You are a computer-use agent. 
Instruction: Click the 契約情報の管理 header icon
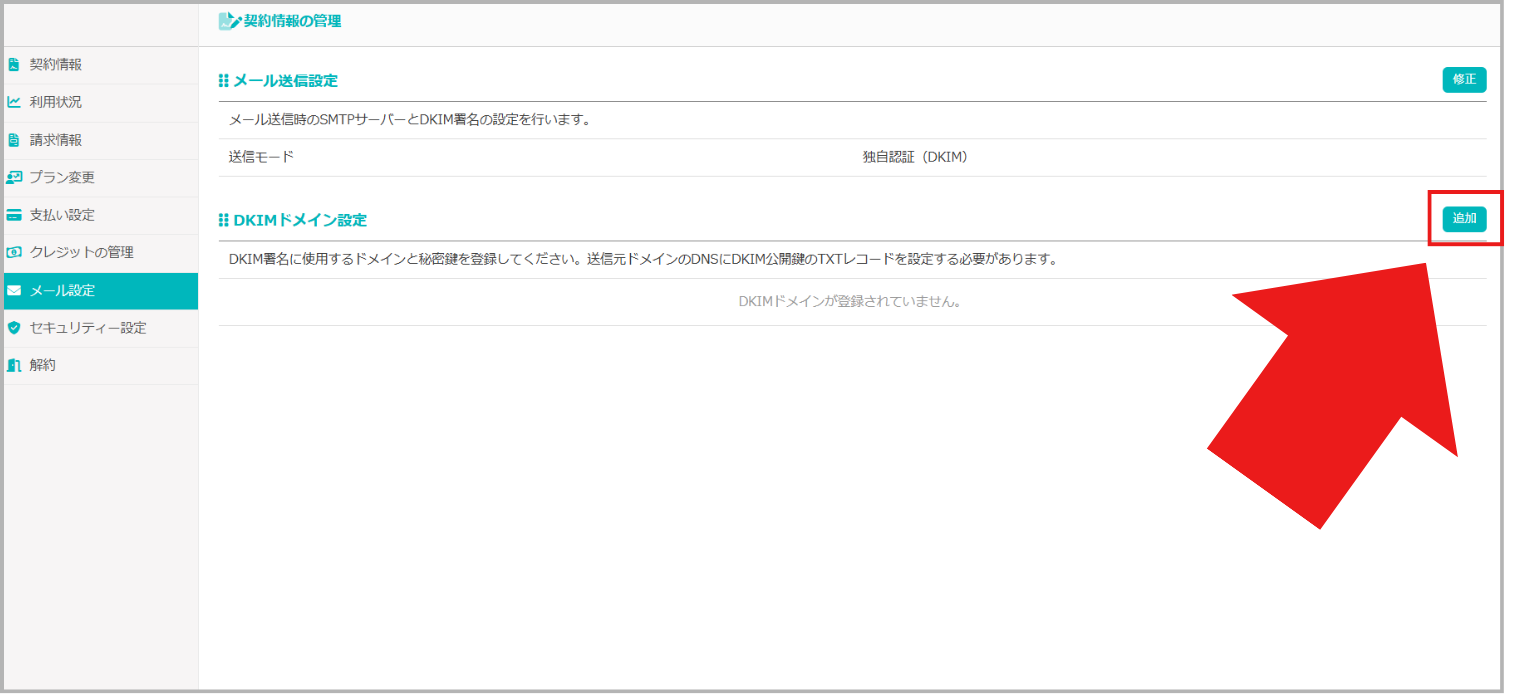point(229,21)
